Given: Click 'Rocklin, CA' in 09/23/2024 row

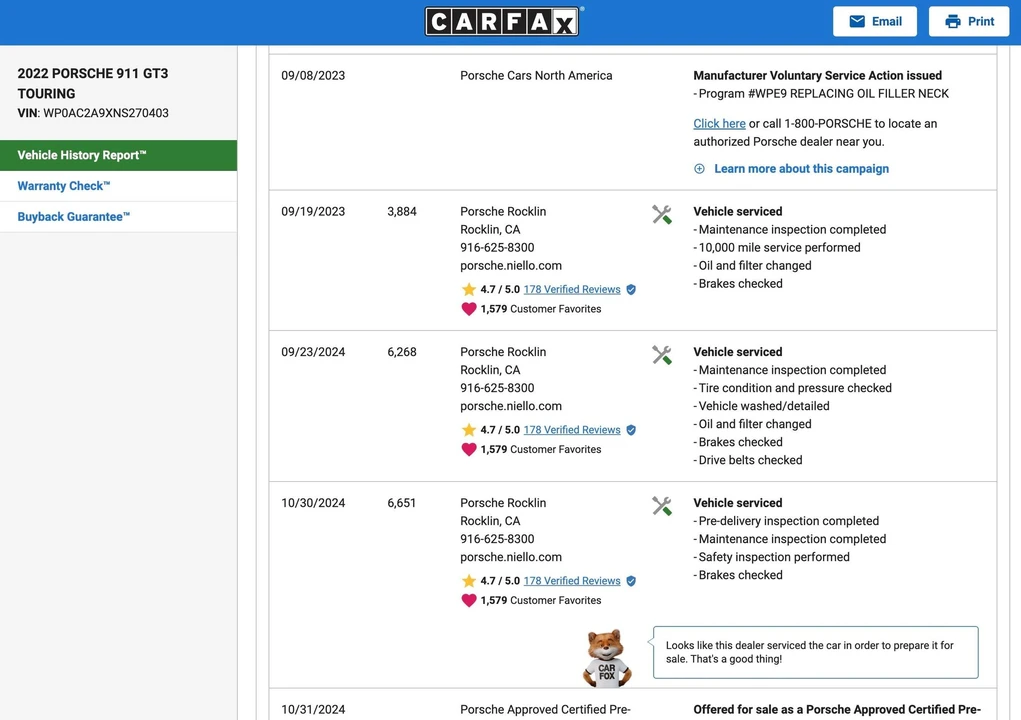Looking at the screenshot, I should (x=490, y=370).
